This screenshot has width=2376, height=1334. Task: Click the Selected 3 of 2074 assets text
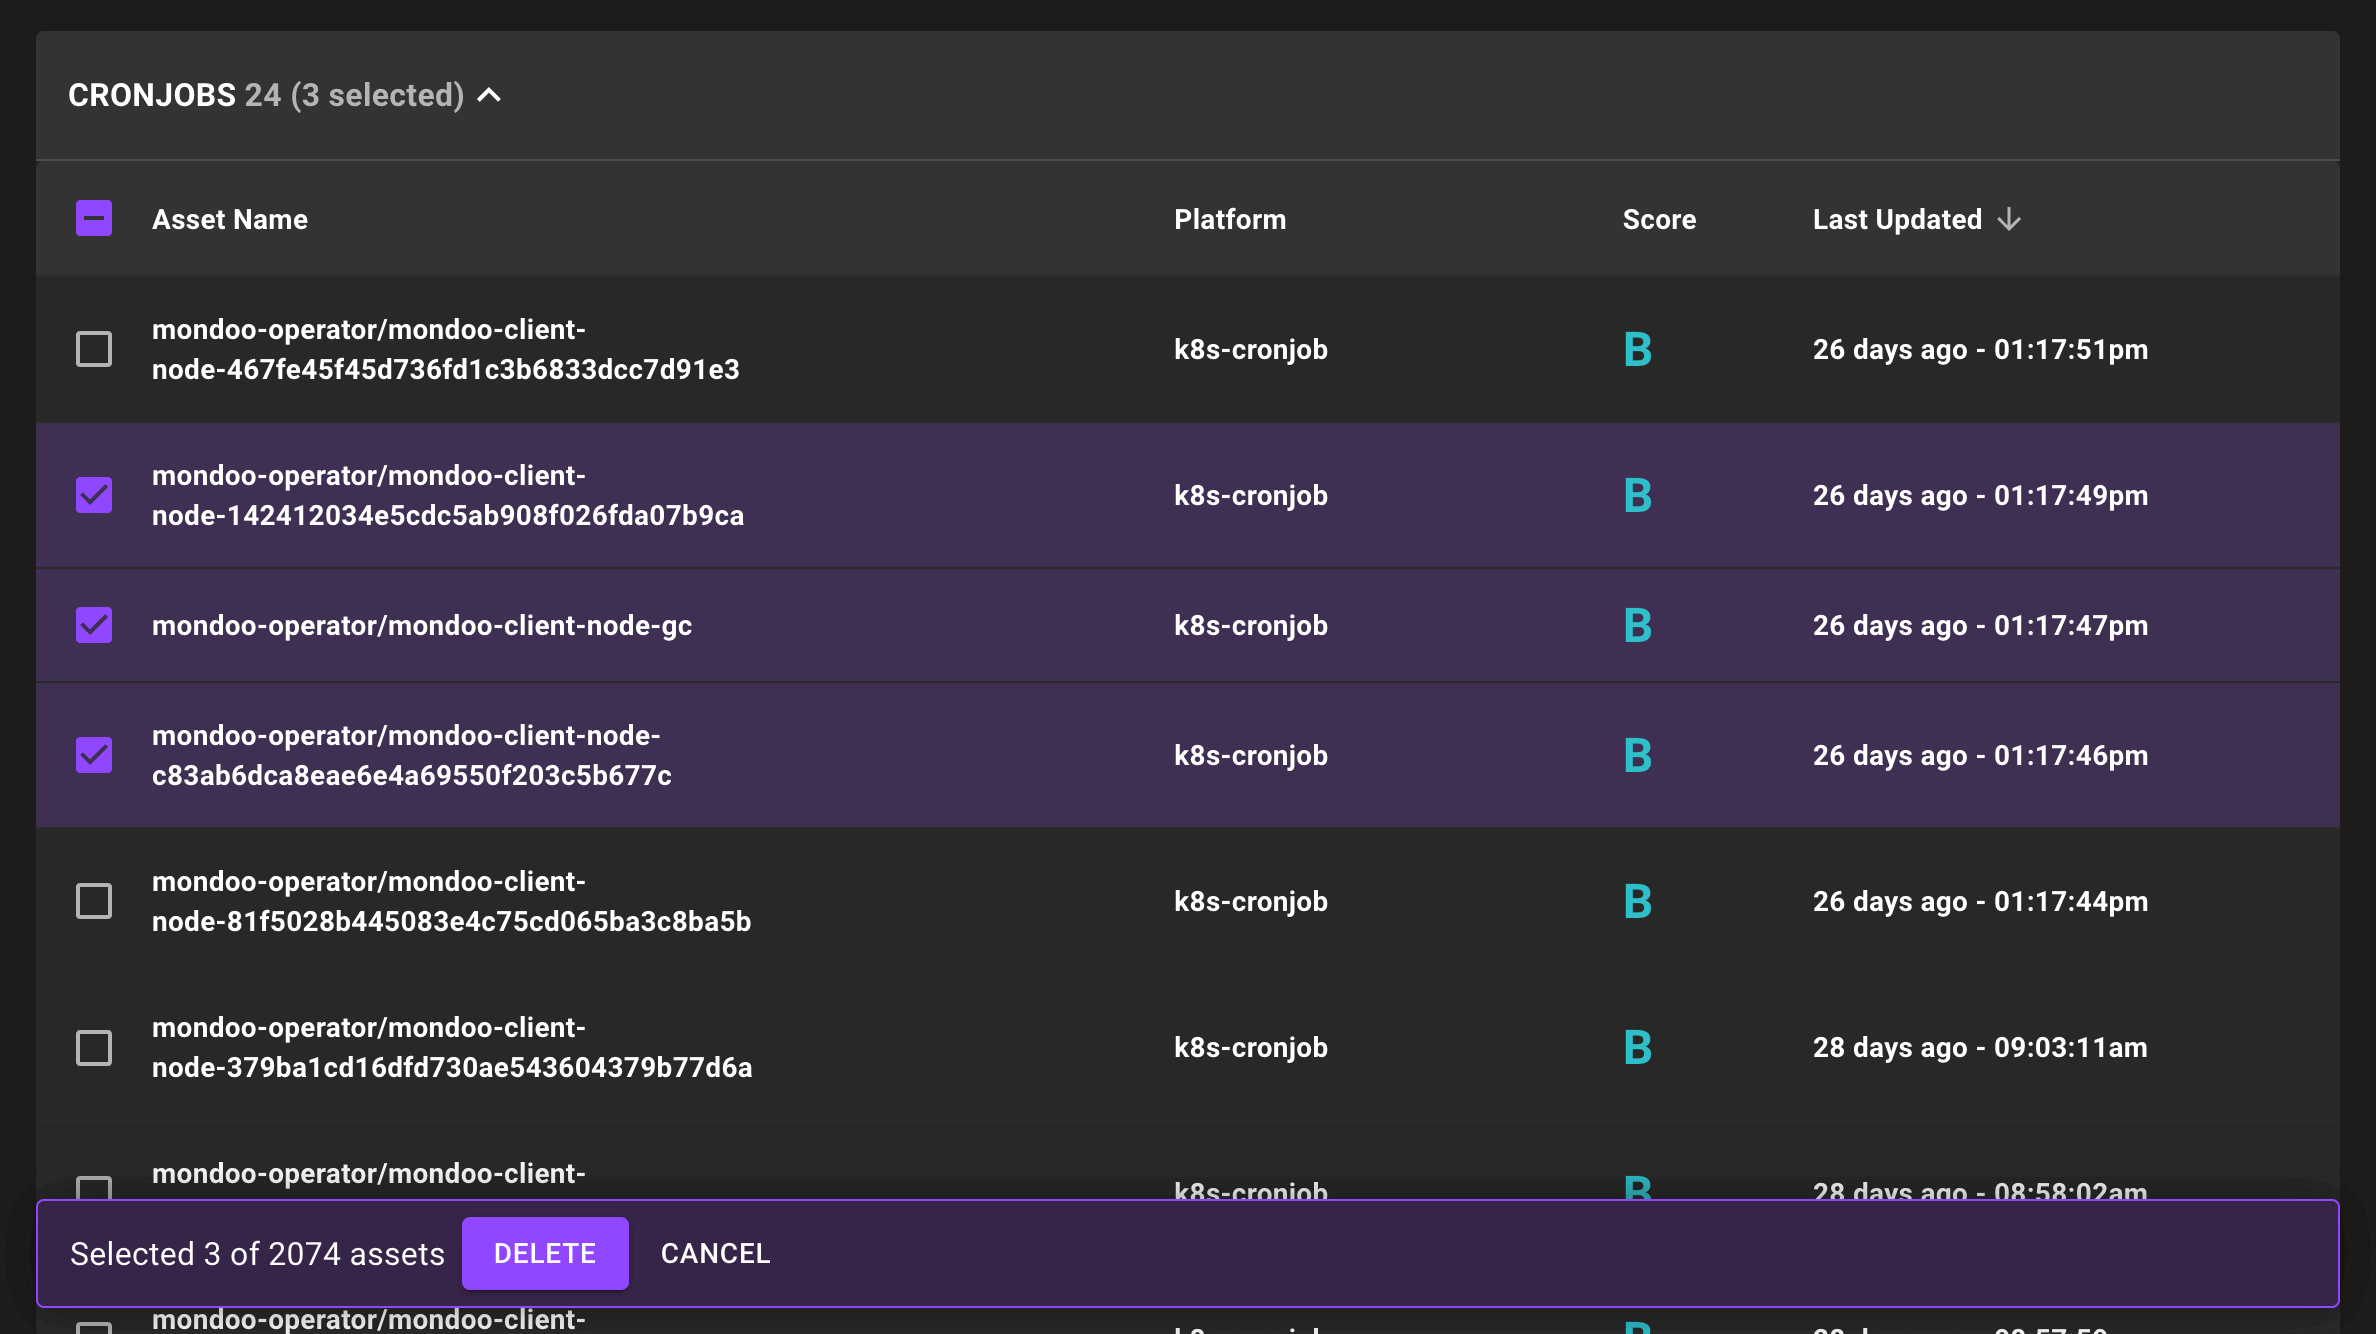(257, 1253)
